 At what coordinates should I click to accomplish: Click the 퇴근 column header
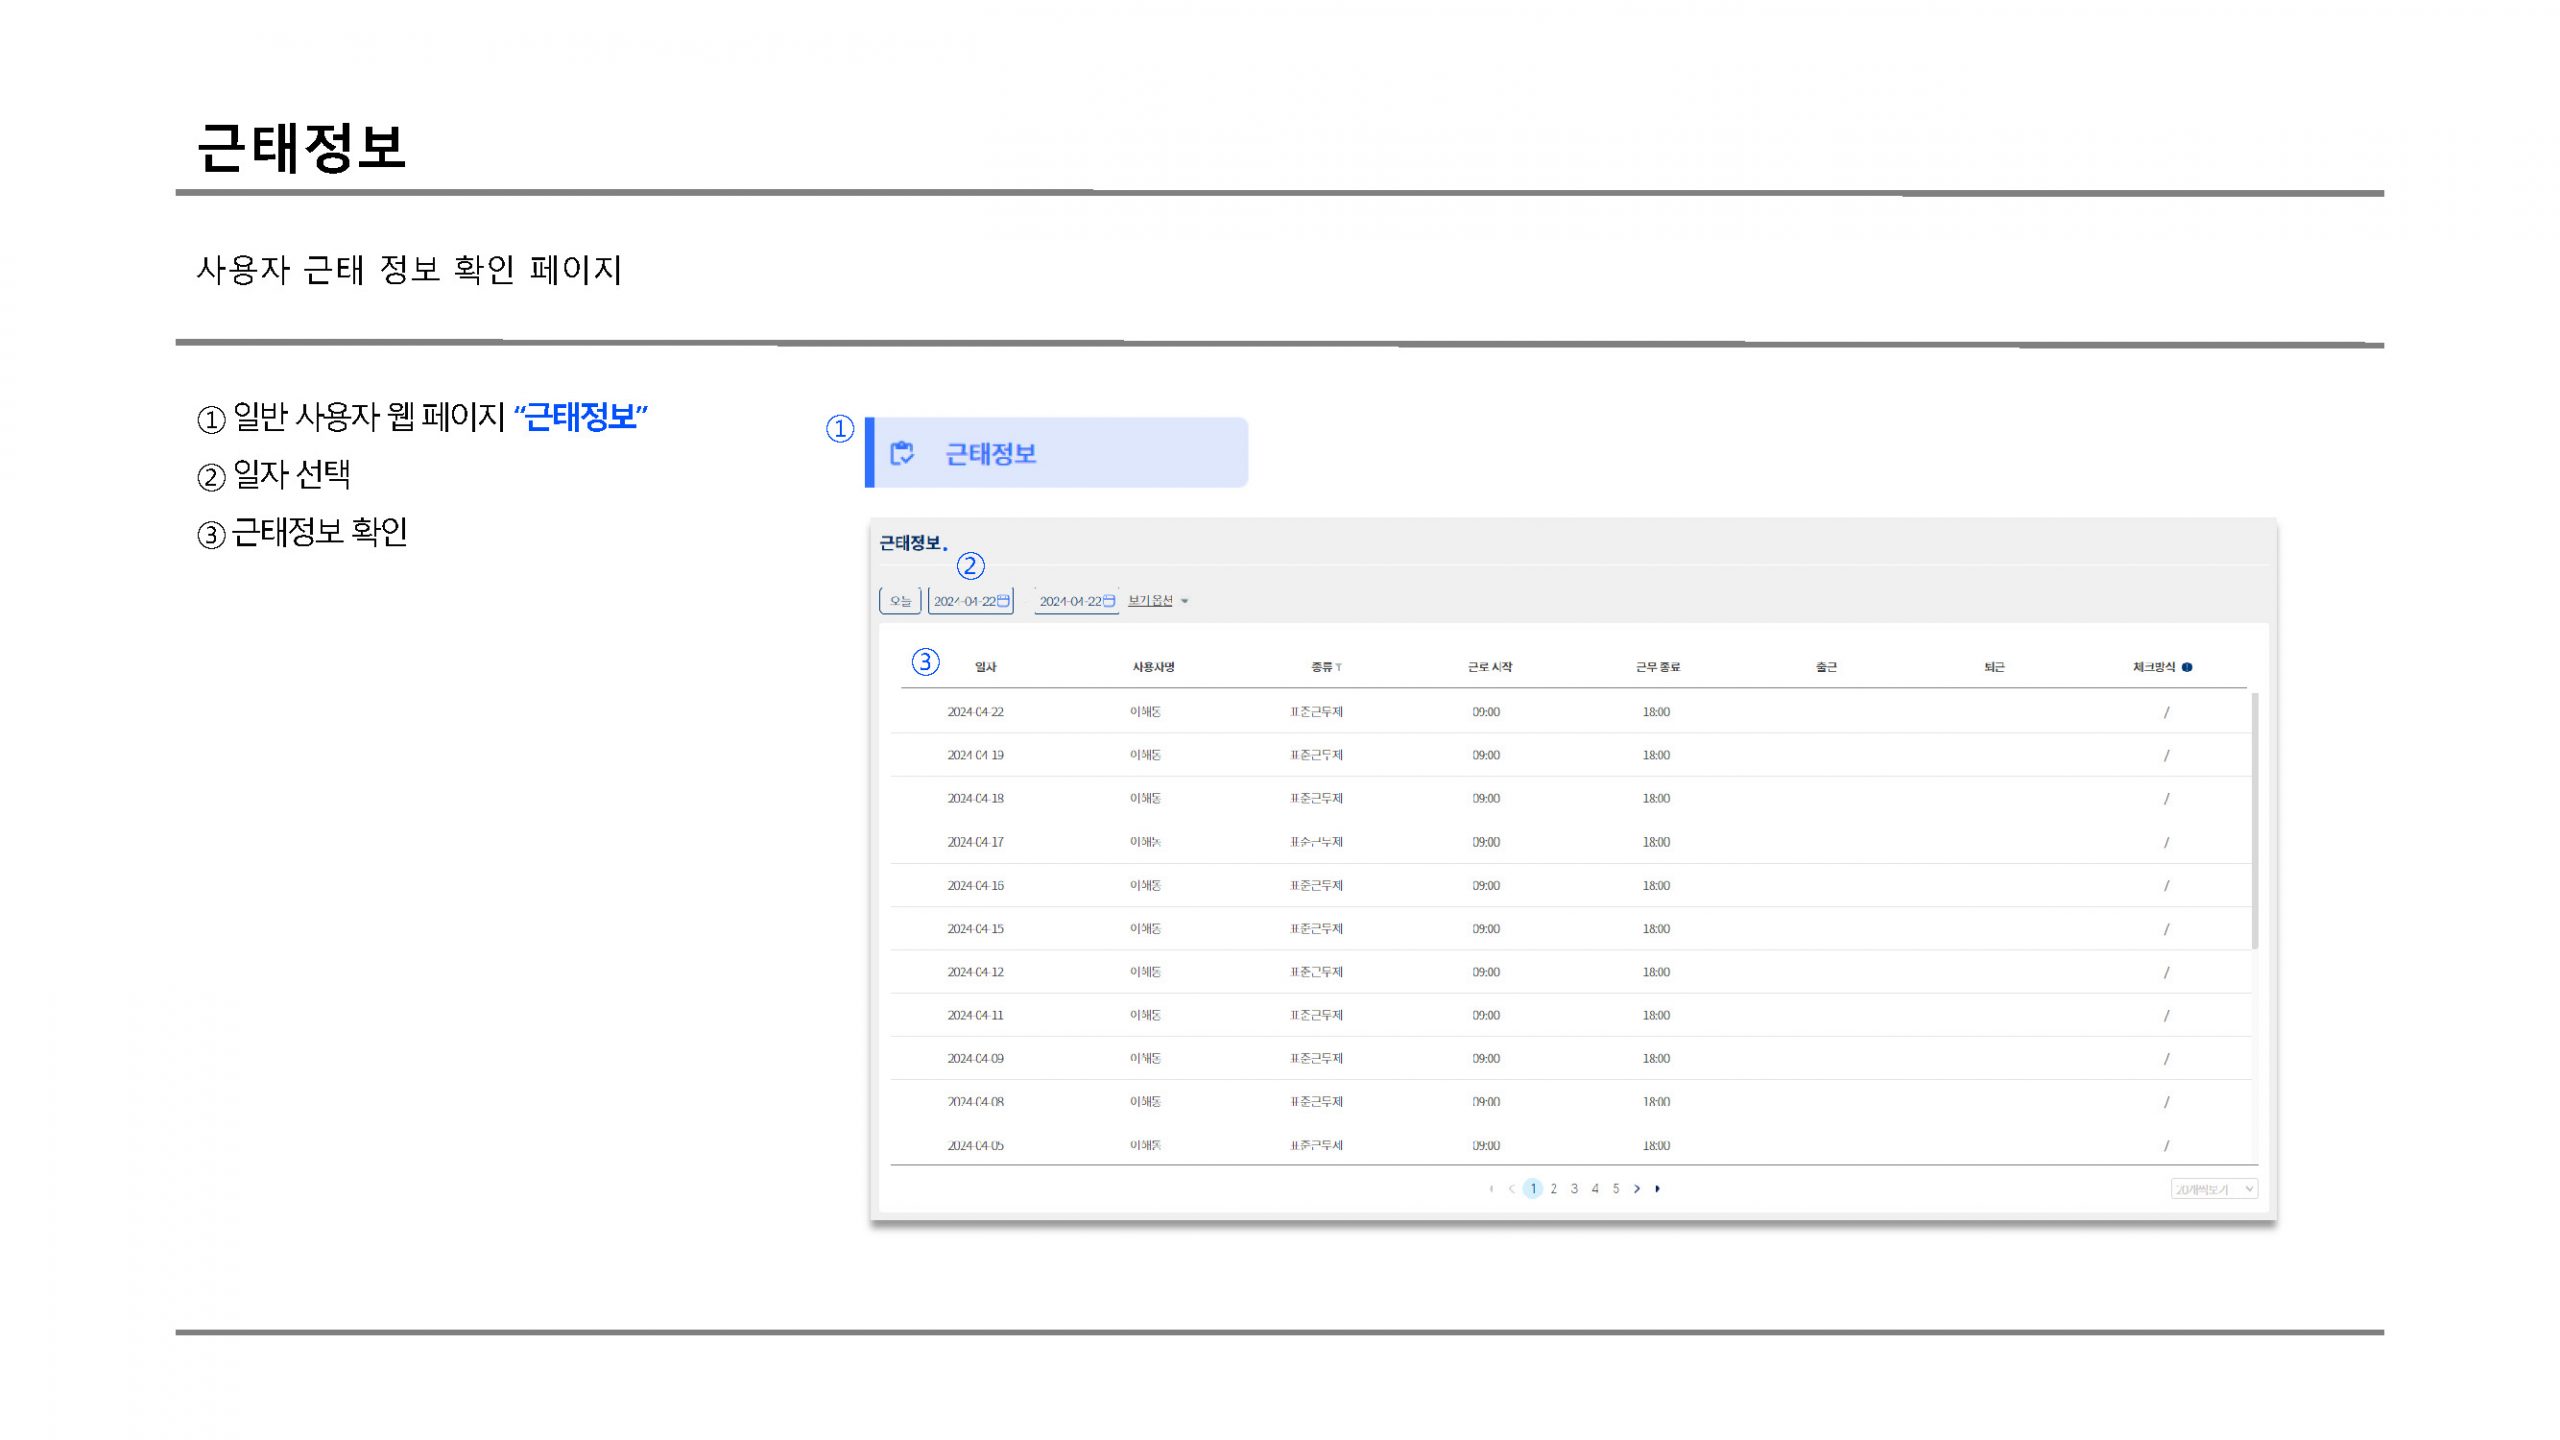1994,667
